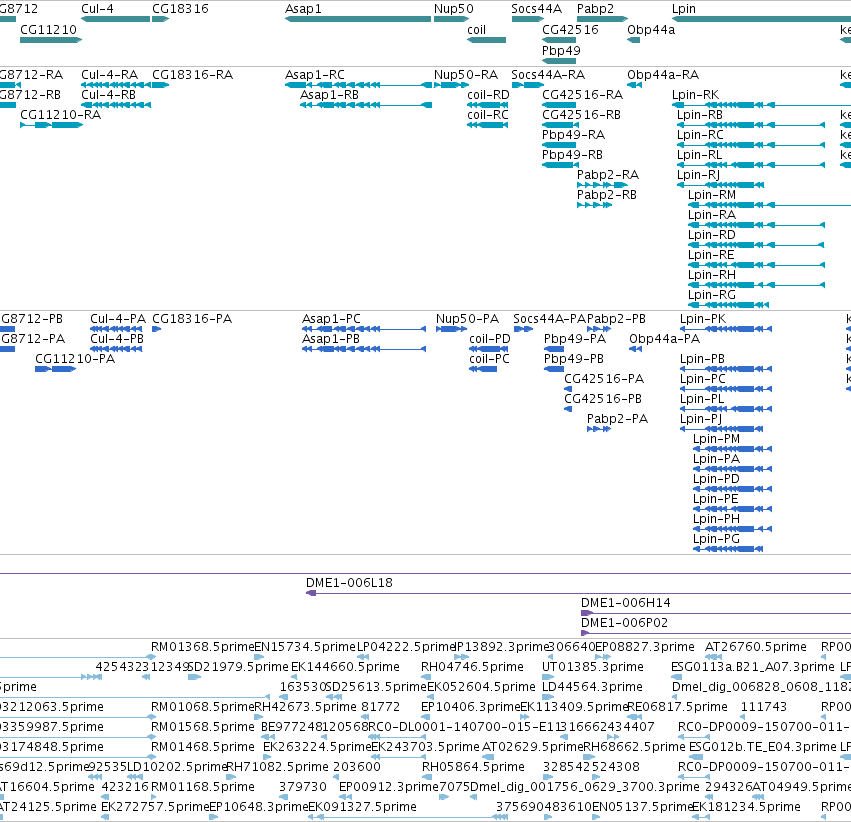Screen dimensions: 851x822
Task: Click EST UT01385.3prime
Action: 593,667
